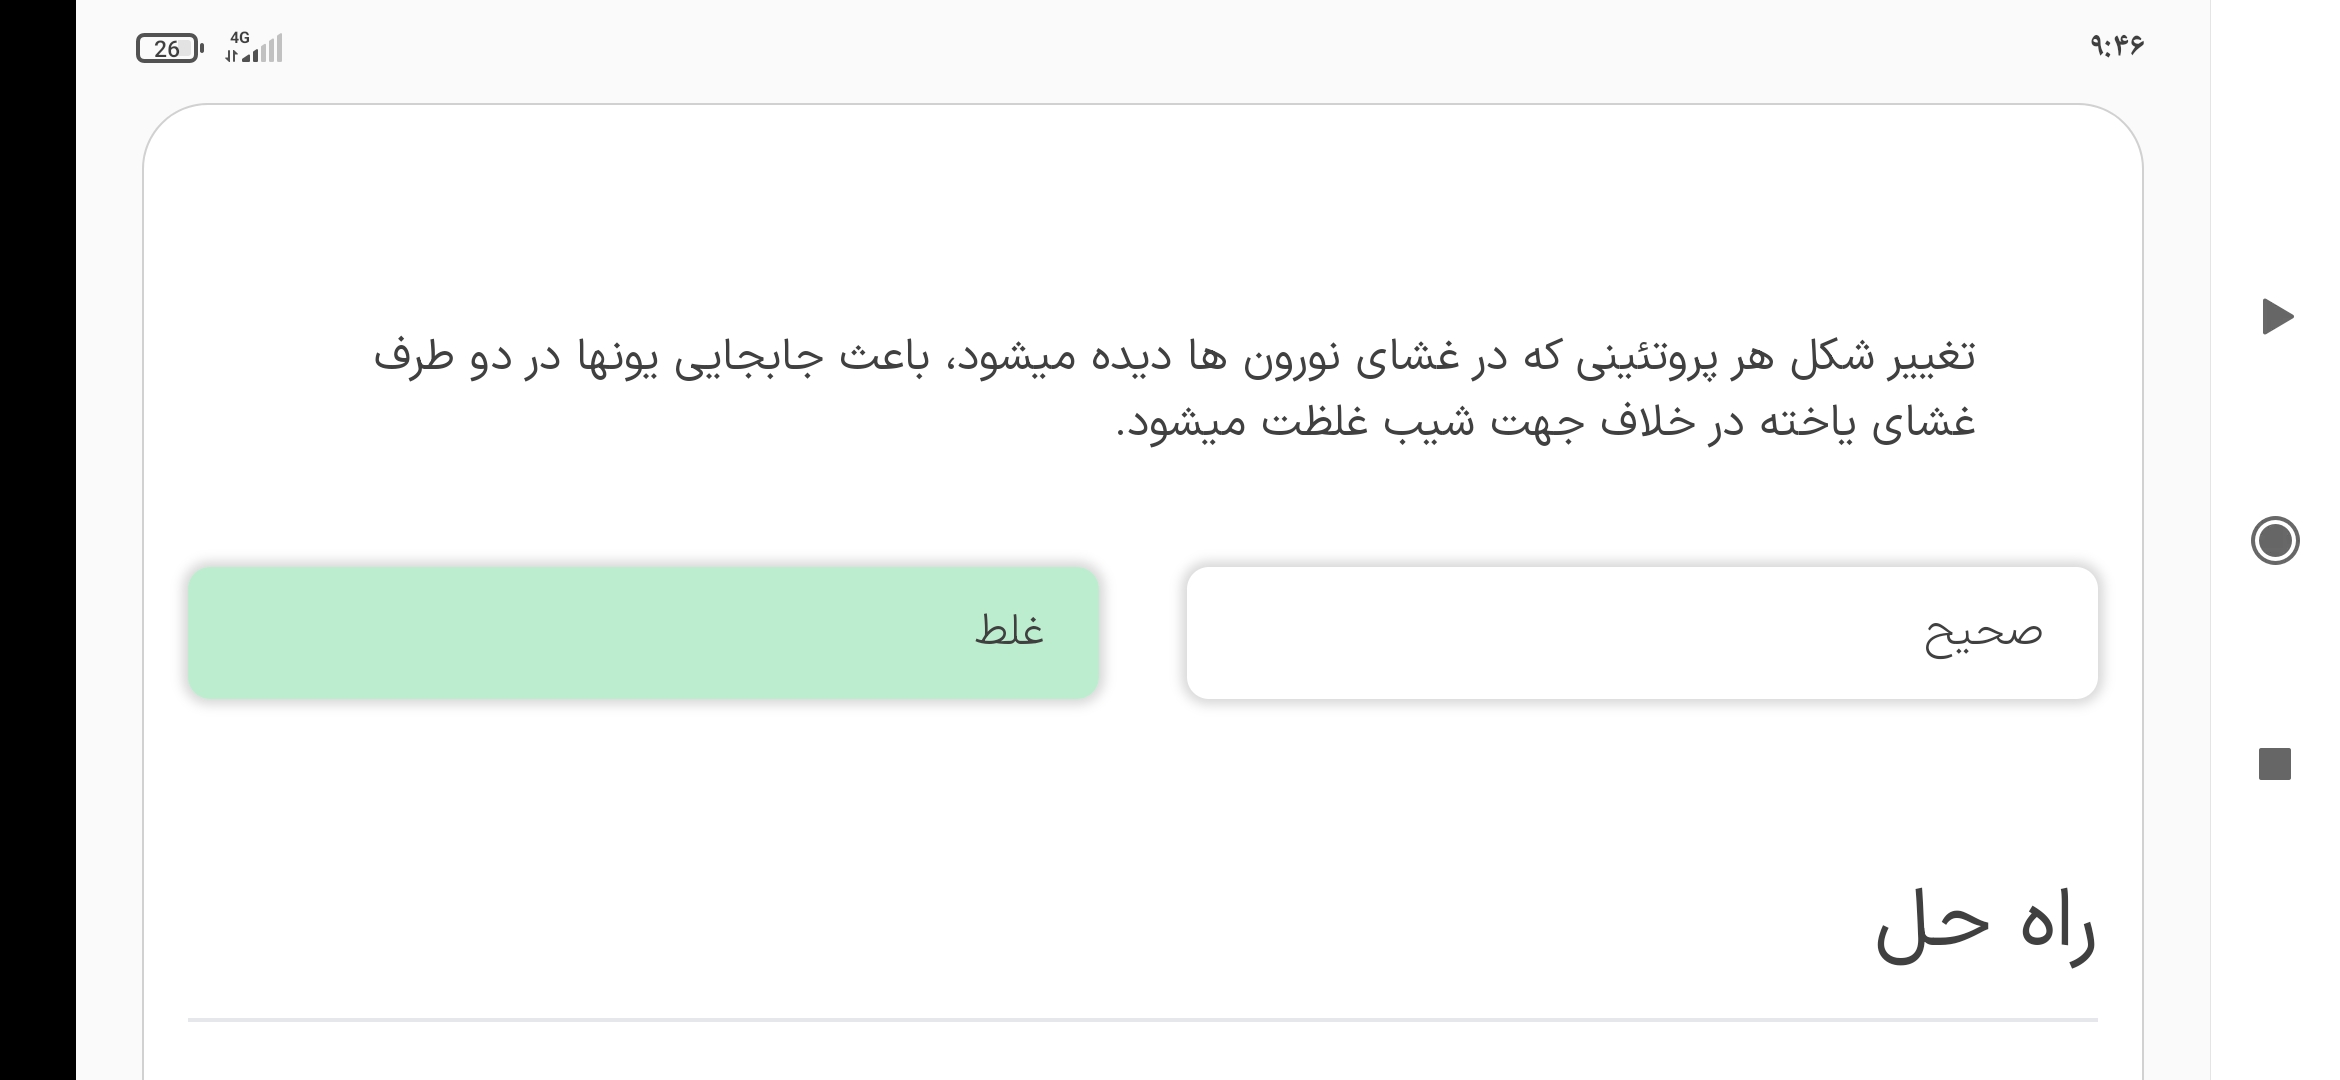Open recent apps with the square button
Viewport: 2340px width, 1080px height.
(2275, 764)
